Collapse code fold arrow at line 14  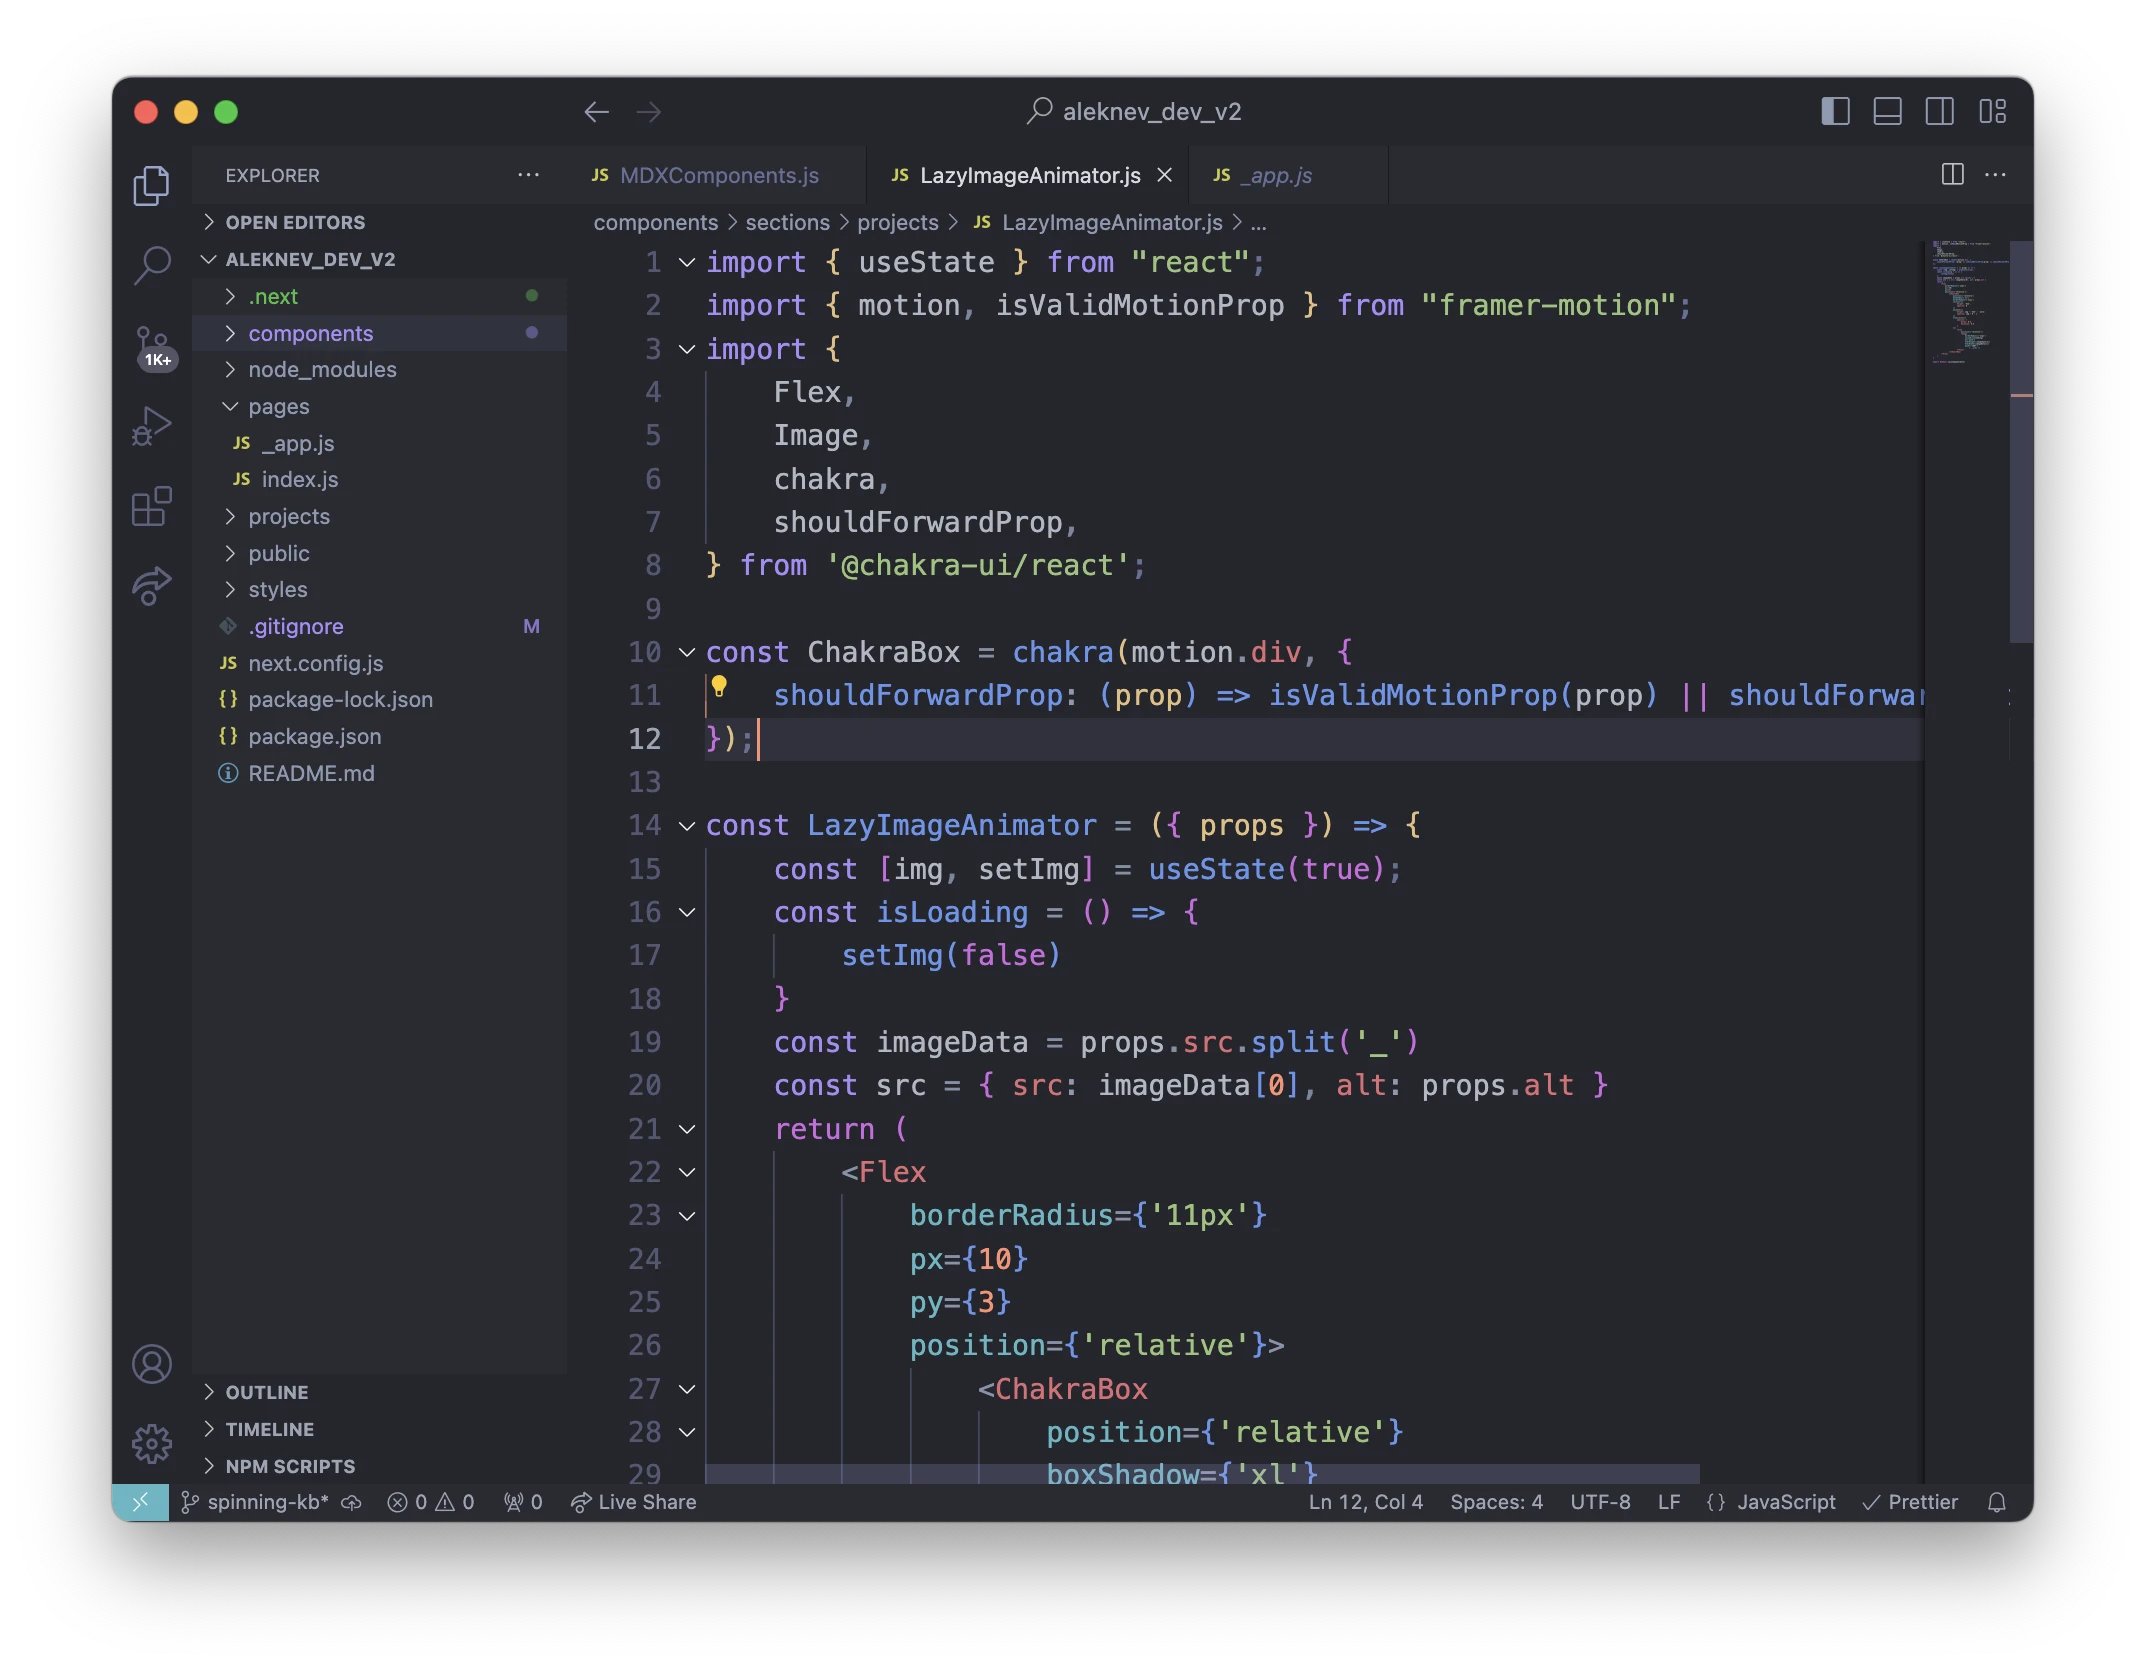coord(687,826)
